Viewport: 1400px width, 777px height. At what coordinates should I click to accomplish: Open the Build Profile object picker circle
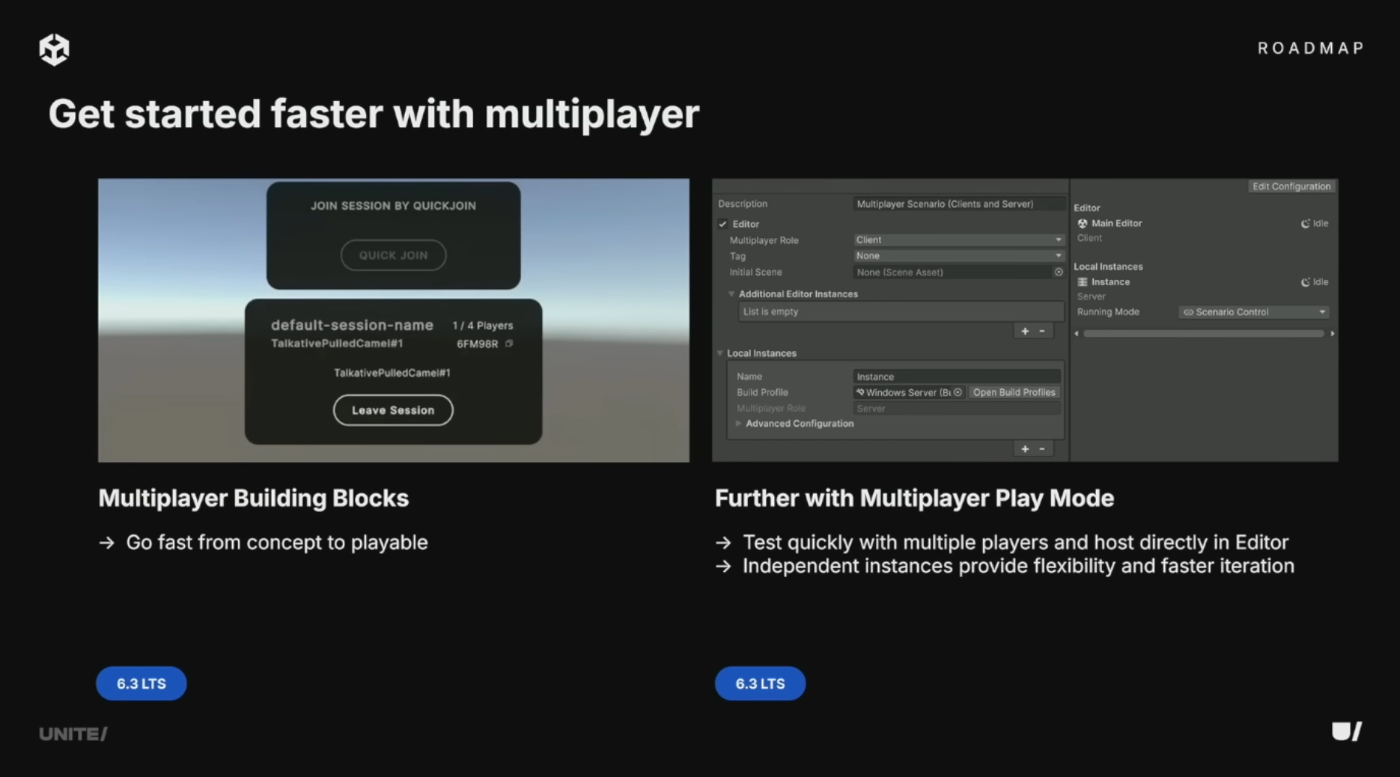957,392
